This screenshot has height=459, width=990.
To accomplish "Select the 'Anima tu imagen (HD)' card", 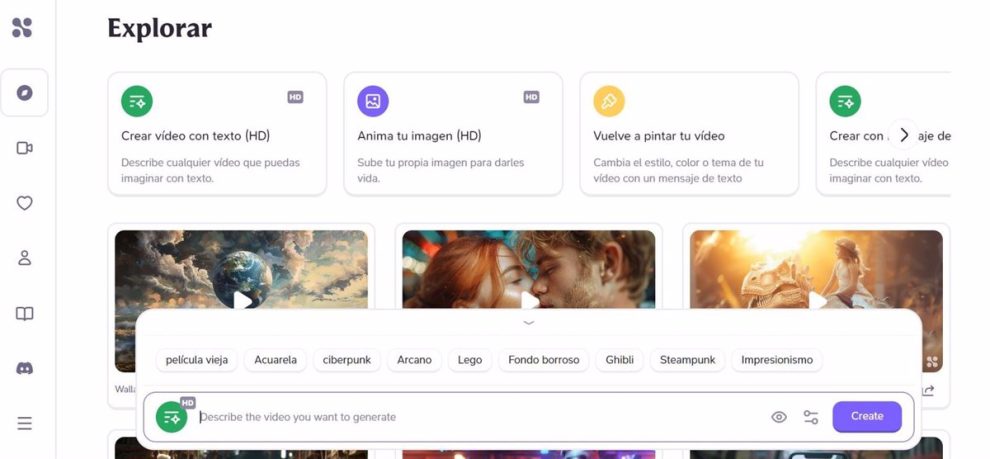I will click(x=453, y=134).
